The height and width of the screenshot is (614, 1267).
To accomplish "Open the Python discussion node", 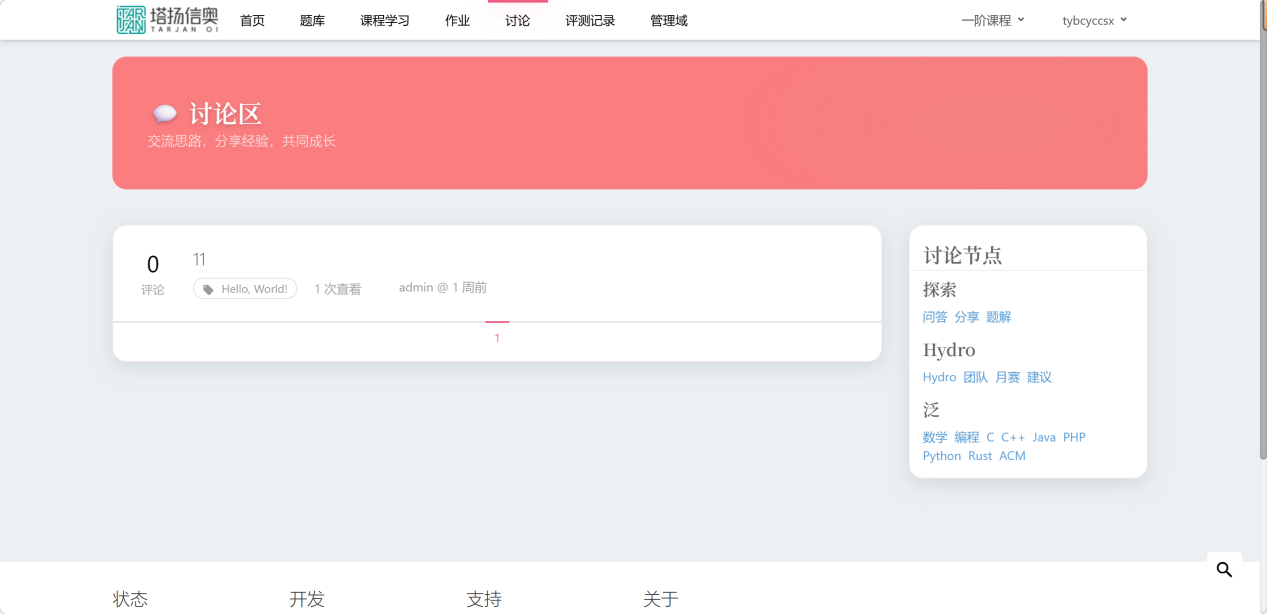I will [x=941, y=455].
